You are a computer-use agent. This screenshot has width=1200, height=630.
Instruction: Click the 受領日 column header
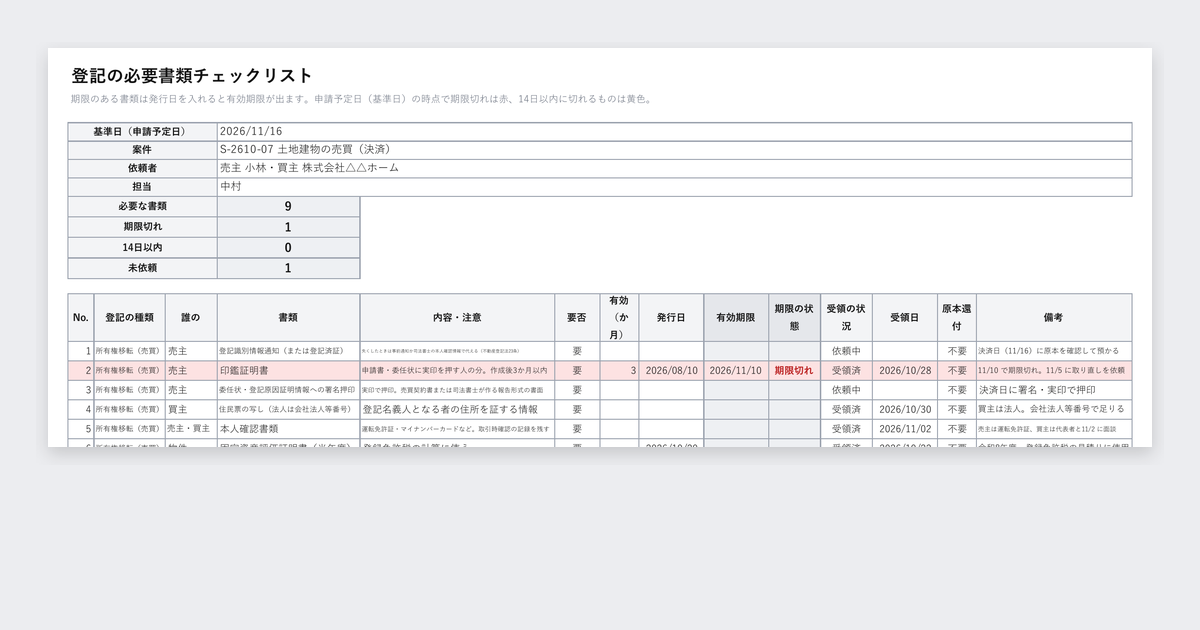(905, 317)
